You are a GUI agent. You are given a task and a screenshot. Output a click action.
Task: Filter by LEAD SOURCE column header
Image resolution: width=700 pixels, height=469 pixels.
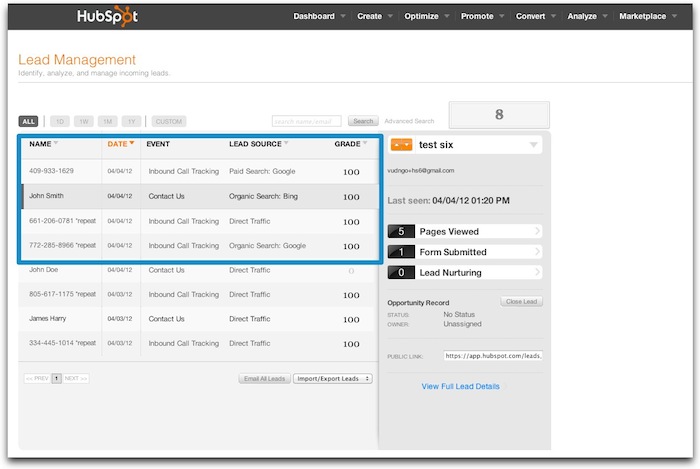(258, 144)
